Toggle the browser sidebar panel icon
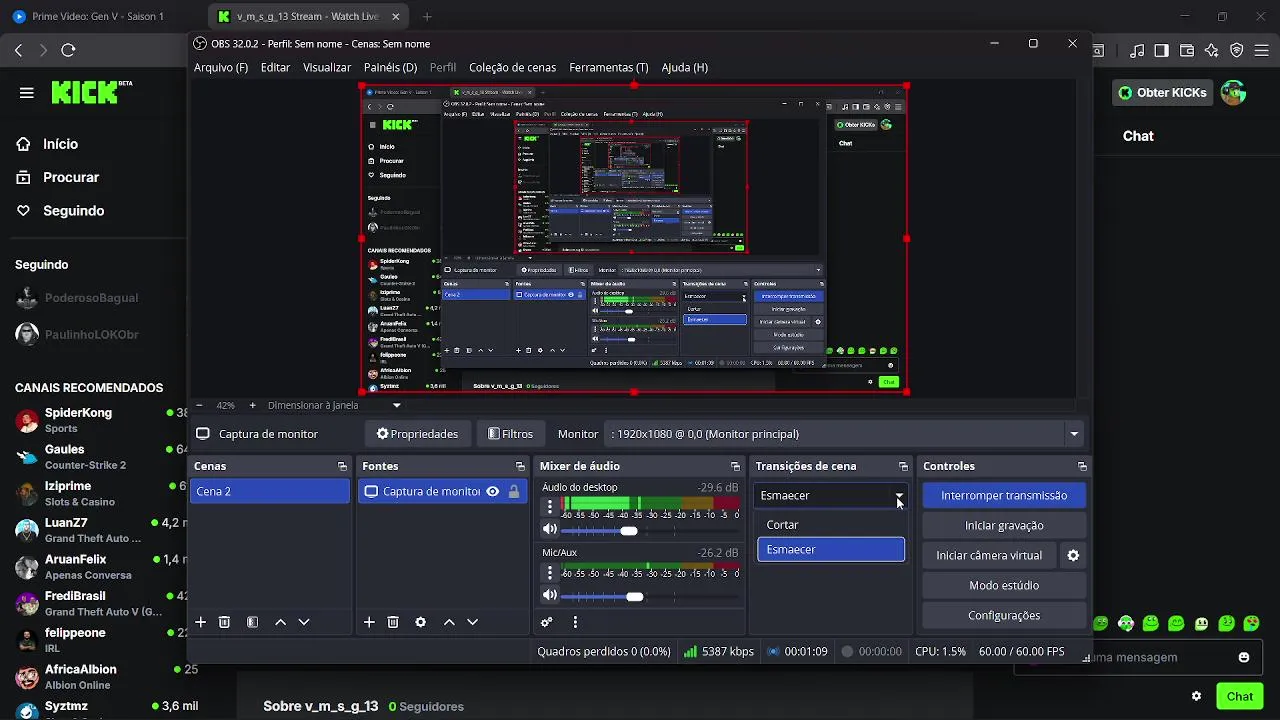 coord(1161,50)
